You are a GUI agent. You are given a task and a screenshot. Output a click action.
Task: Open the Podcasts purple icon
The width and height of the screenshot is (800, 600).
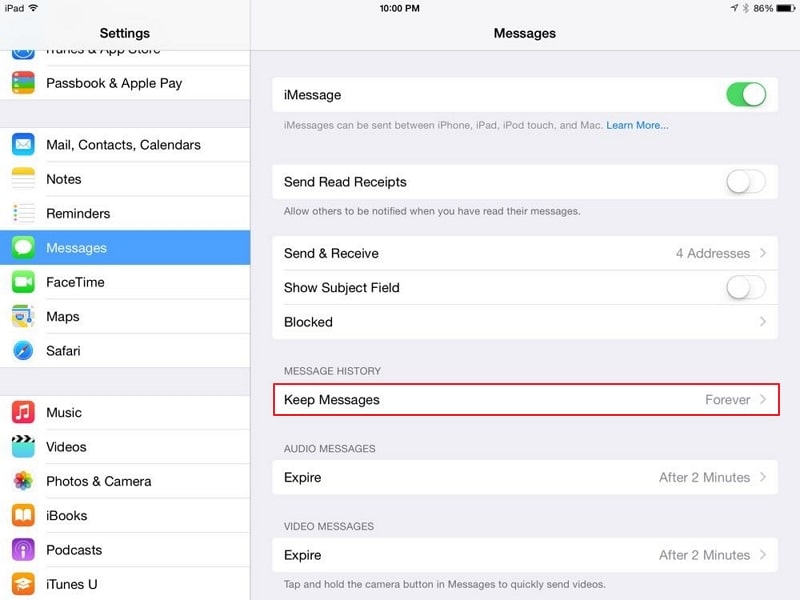23,549
